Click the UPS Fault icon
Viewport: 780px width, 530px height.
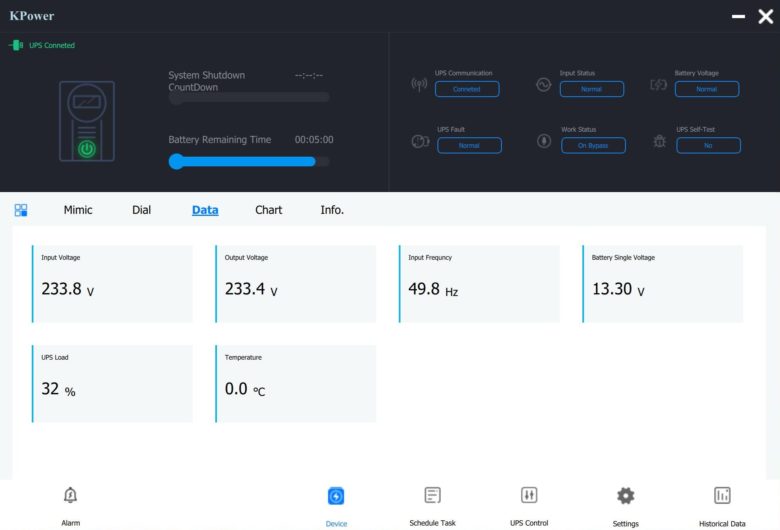pyautogui.click(x=420, y=141)
